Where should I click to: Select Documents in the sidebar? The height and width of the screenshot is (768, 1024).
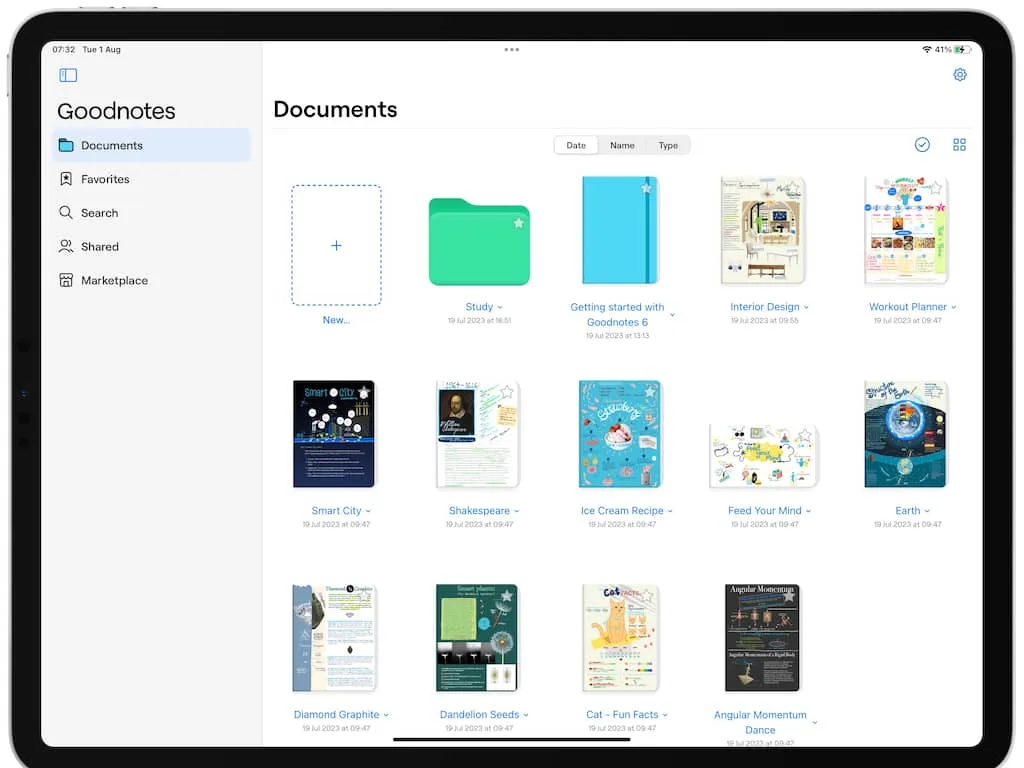[x=151, y=145]
